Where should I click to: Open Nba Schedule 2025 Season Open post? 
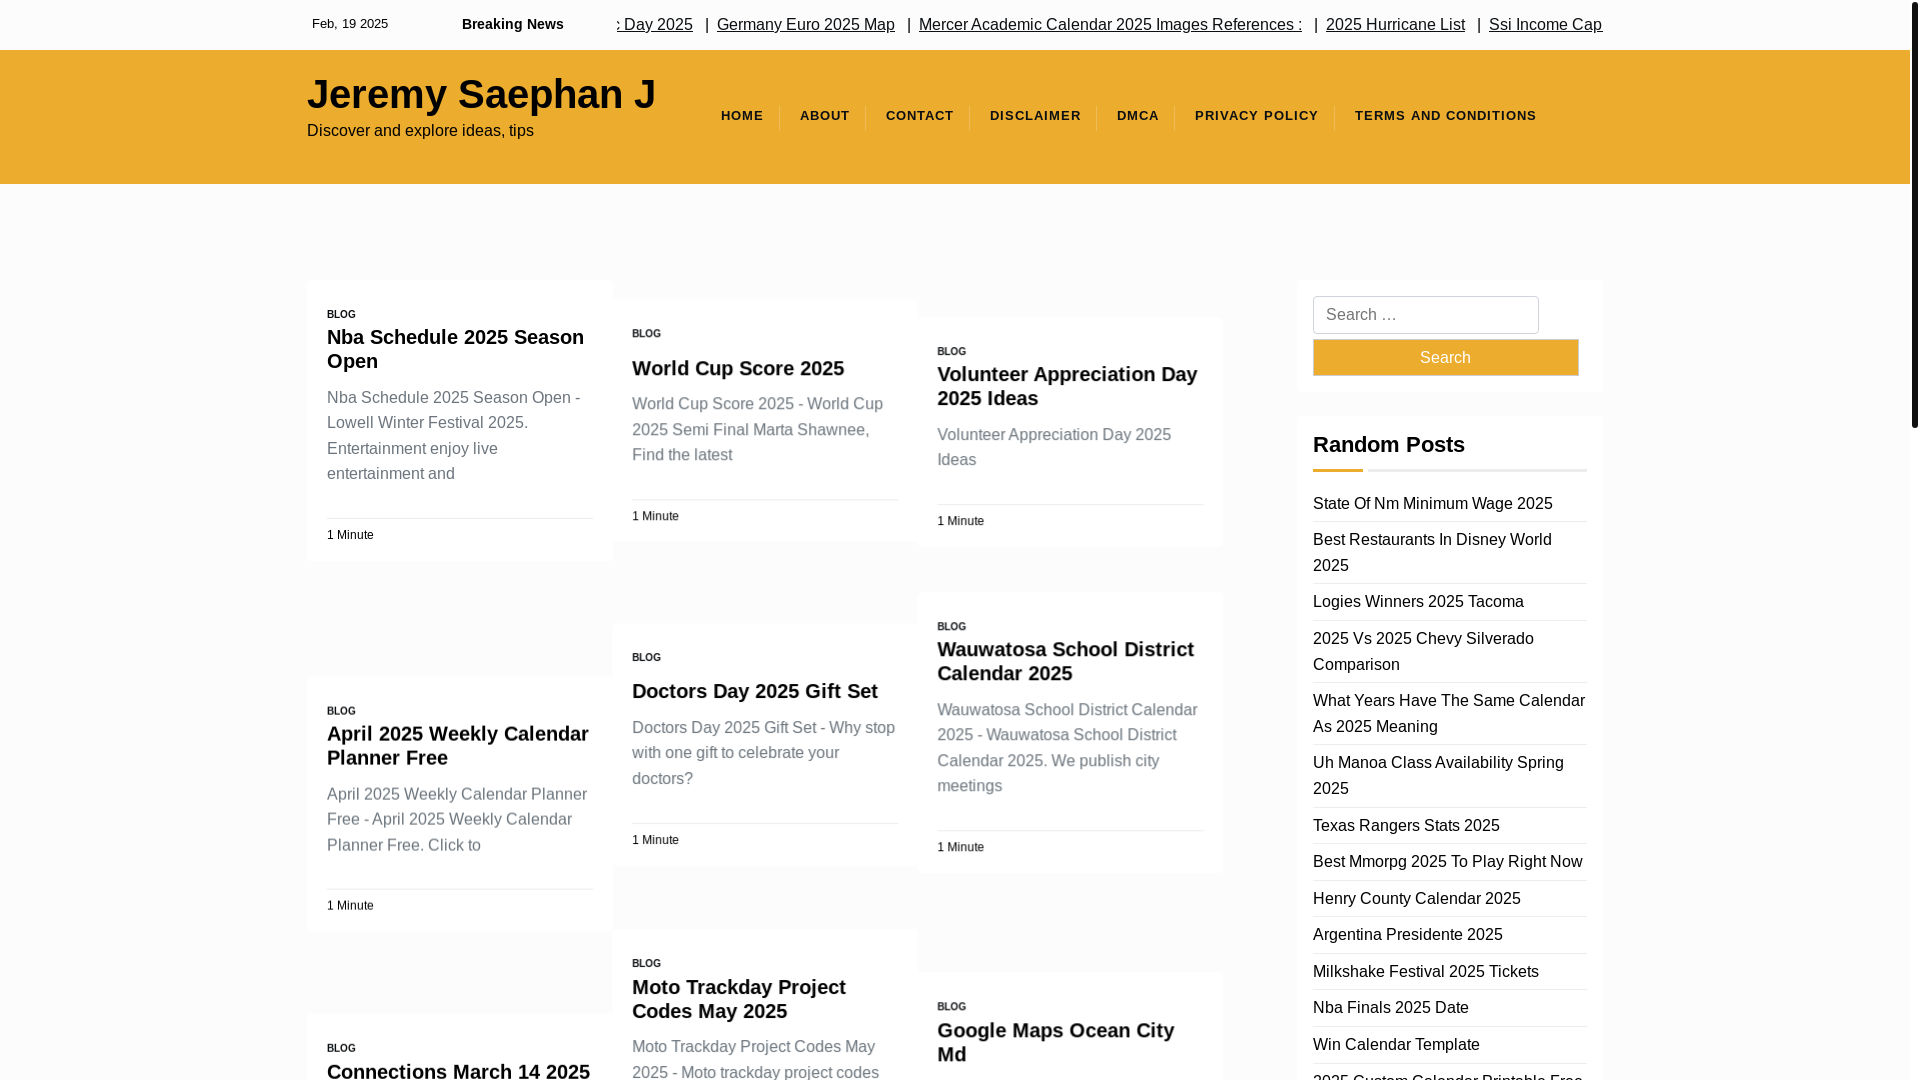(455, 349)
